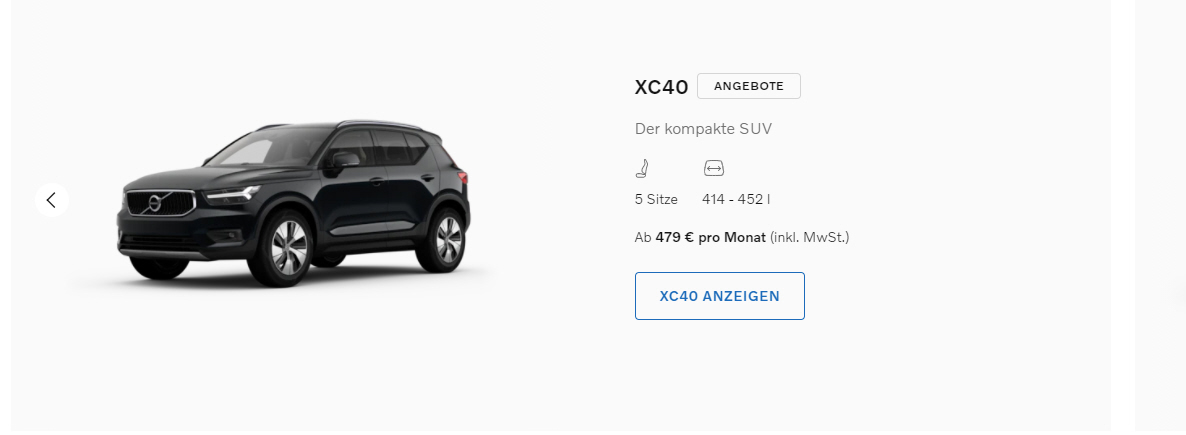
Task: Click the XC40's left headlight
Action: (231, 196)
